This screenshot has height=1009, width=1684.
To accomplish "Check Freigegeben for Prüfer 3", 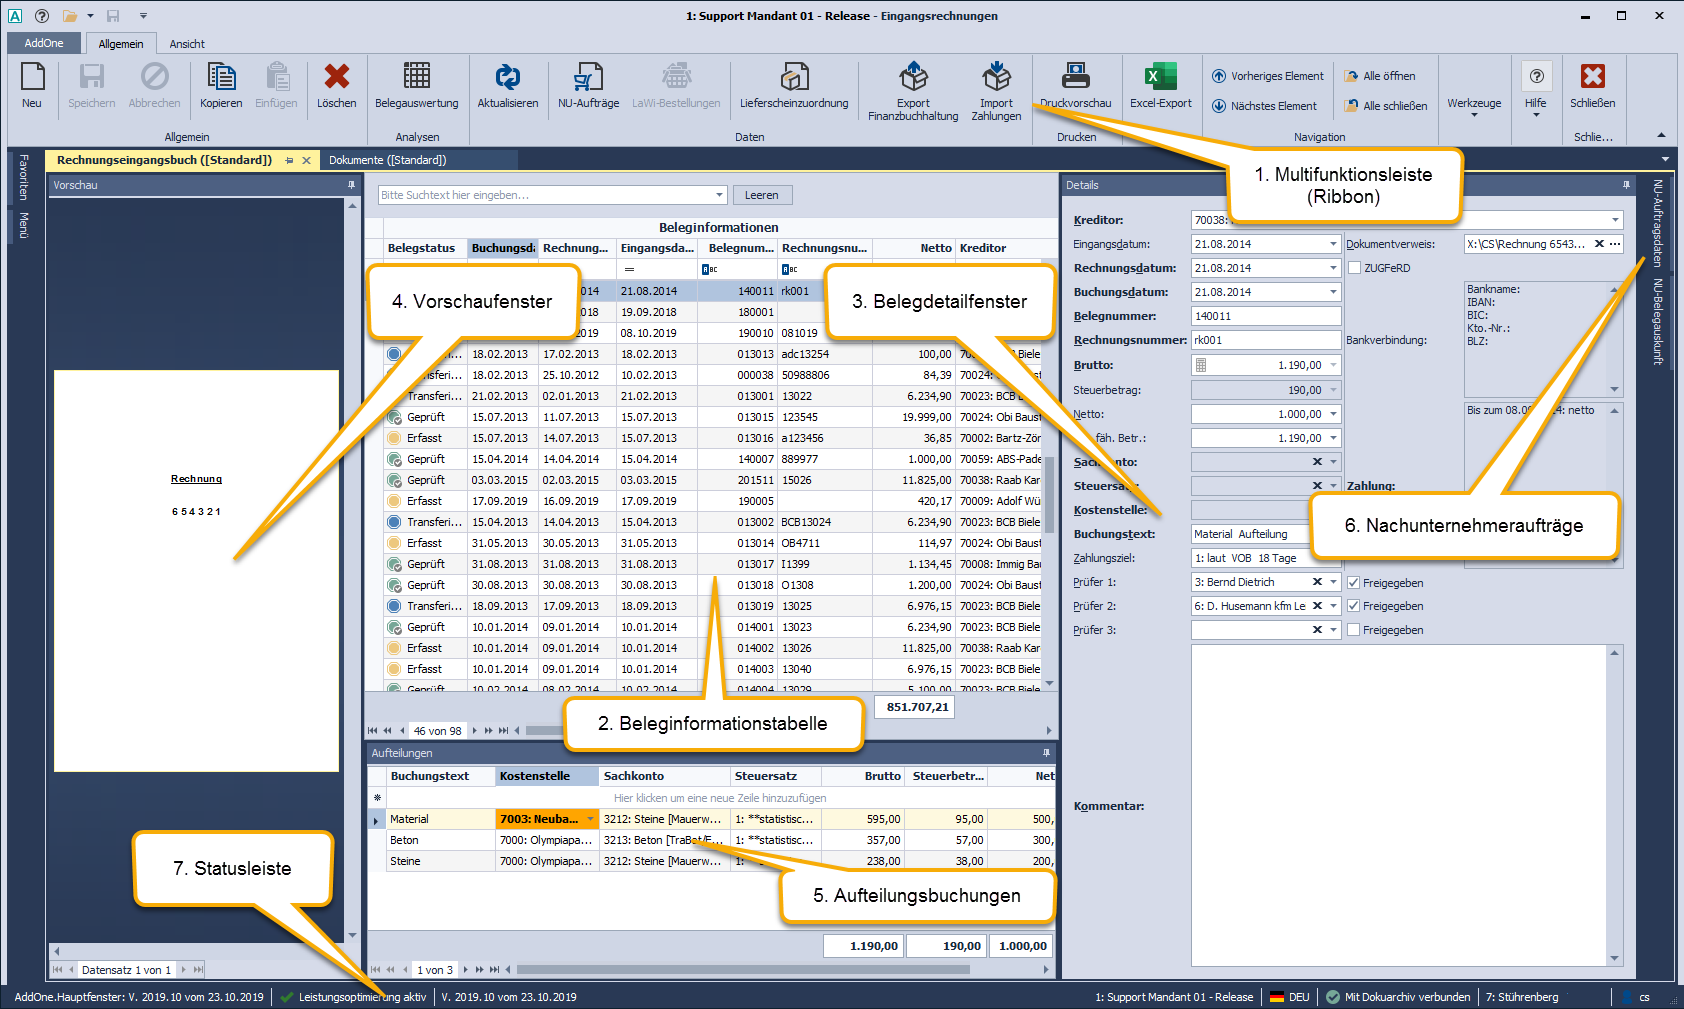I will (1354, 630).
